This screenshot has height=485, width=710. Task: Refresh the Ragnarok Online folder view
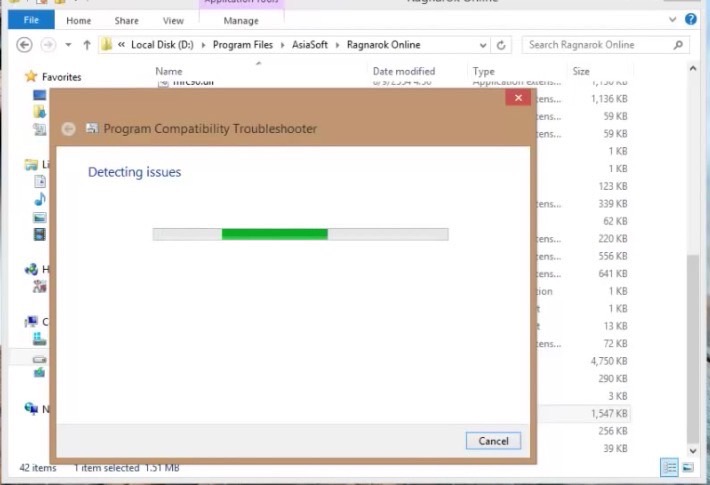[501, 45]
